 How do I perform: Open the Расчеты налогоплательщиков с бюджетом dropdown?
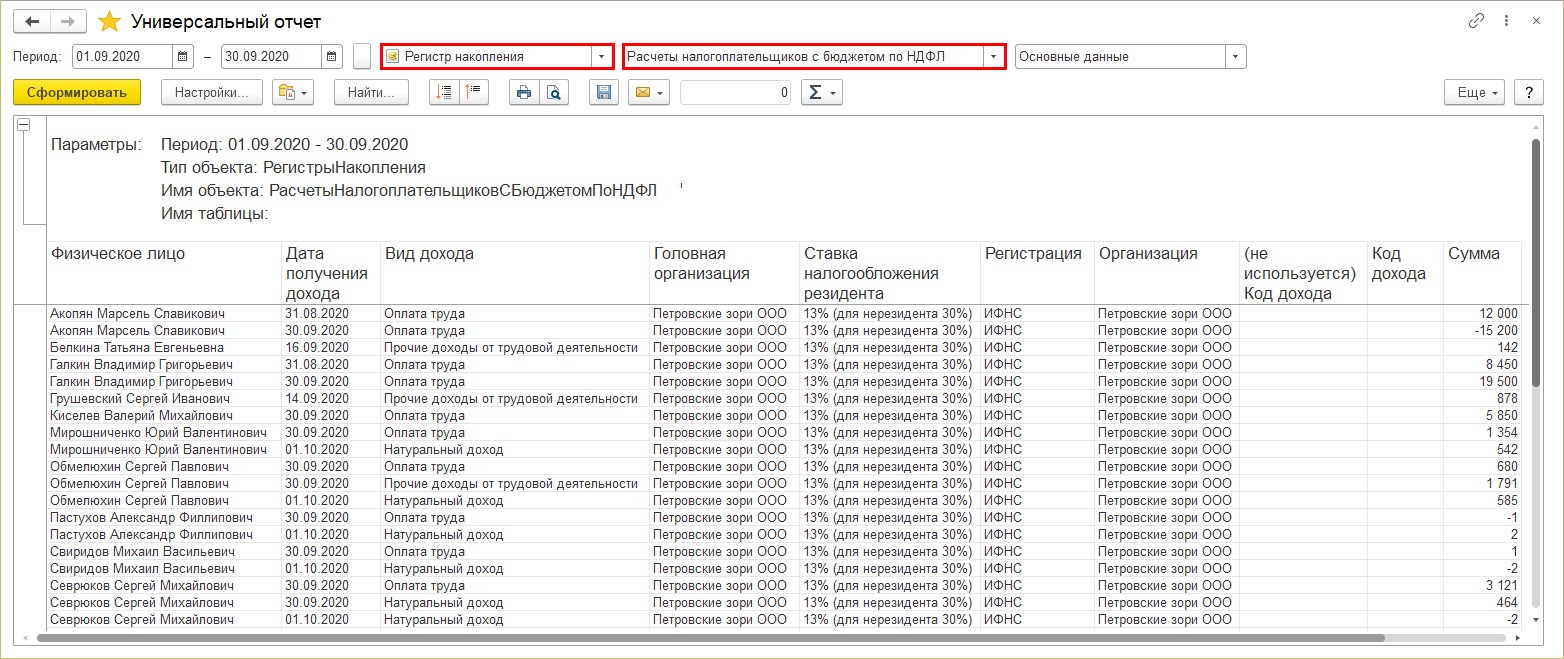(x=993, y=56)
